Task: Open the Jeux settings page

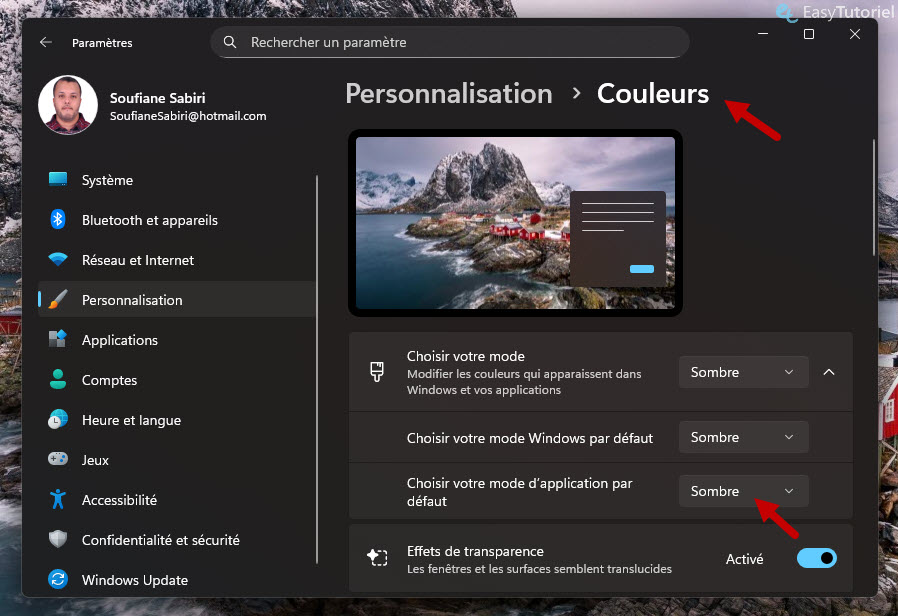Action: (x=95, y=460)
